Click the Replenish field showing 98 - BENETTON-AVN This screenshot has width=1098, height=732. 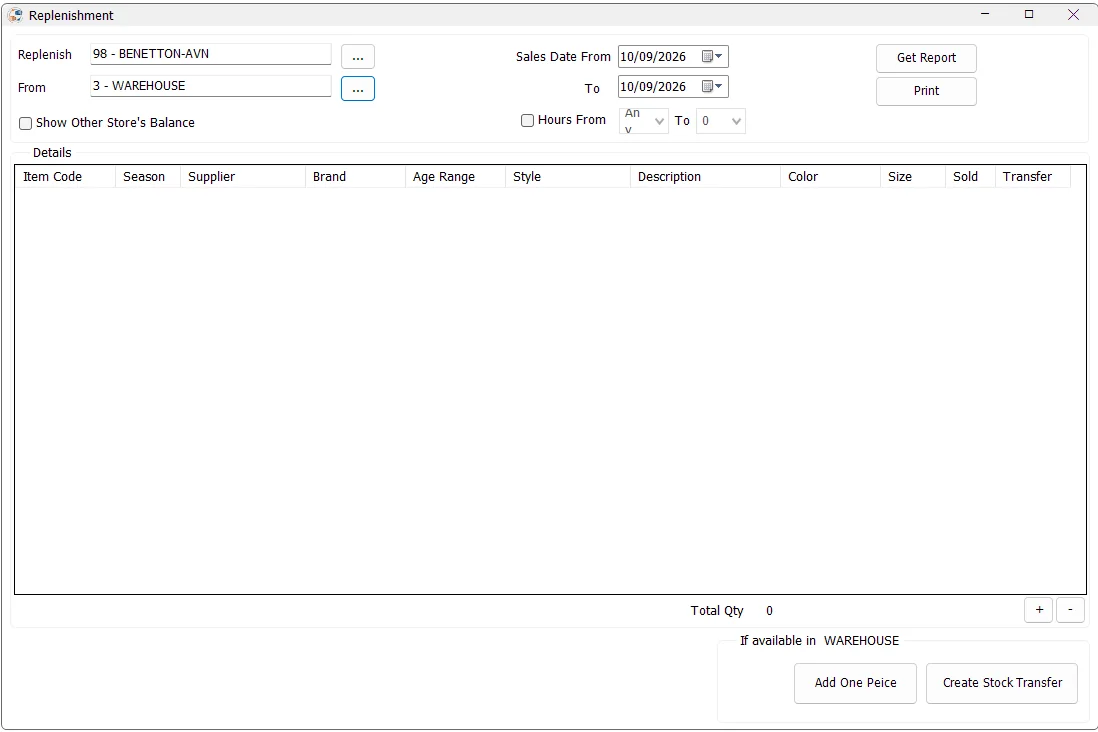tap(211, 54)
